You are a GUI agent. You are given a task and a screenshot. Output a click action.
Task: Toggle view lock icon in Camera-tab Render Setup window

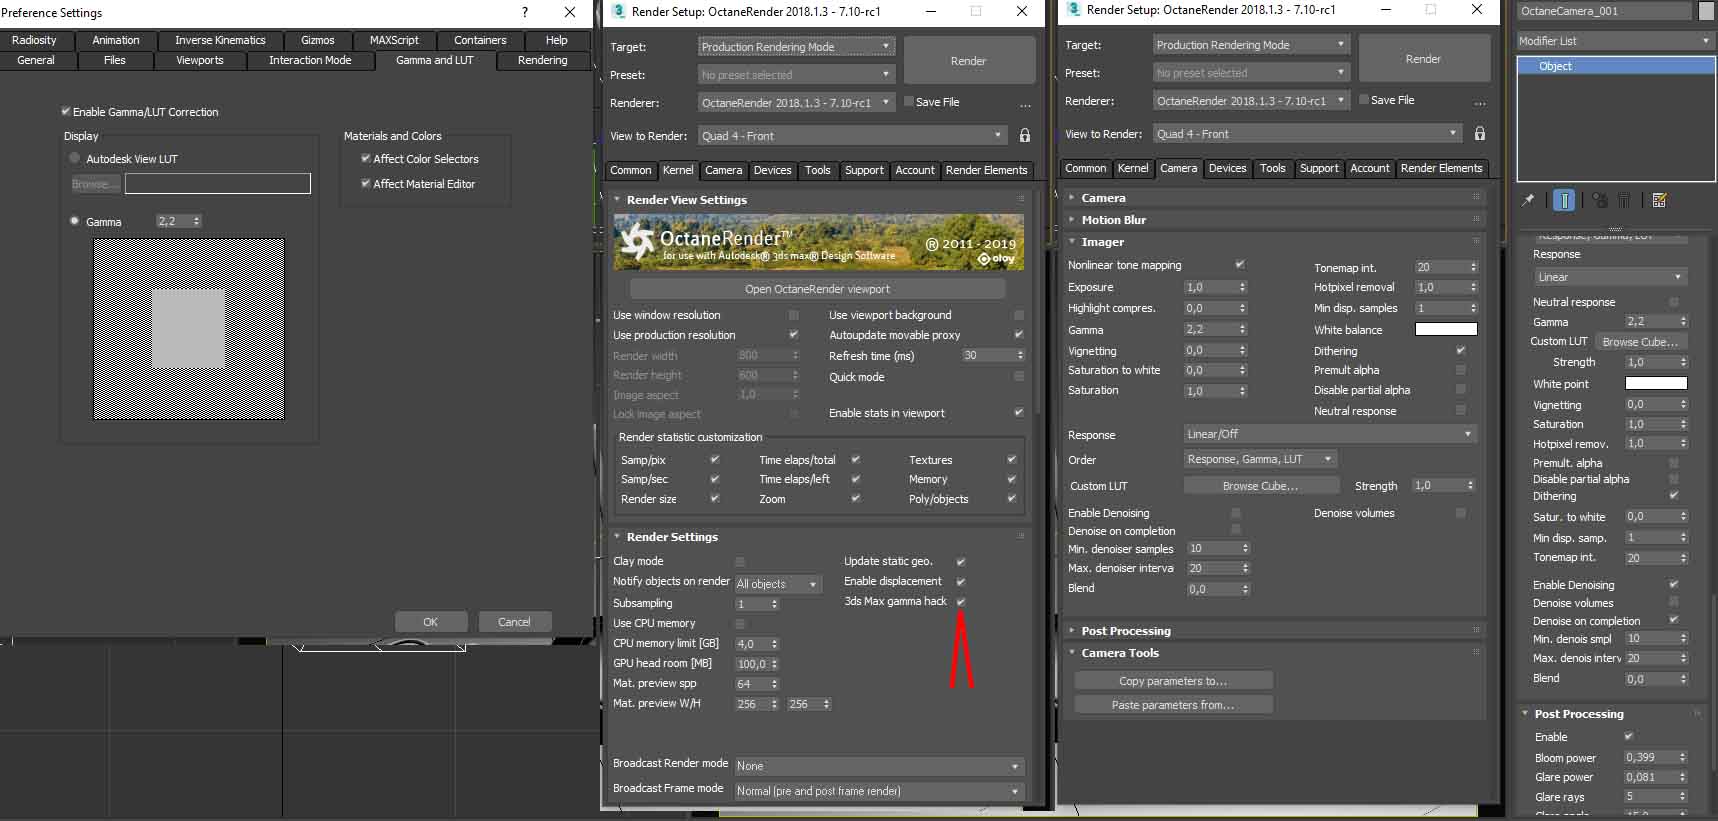[x=1480, y=134]
